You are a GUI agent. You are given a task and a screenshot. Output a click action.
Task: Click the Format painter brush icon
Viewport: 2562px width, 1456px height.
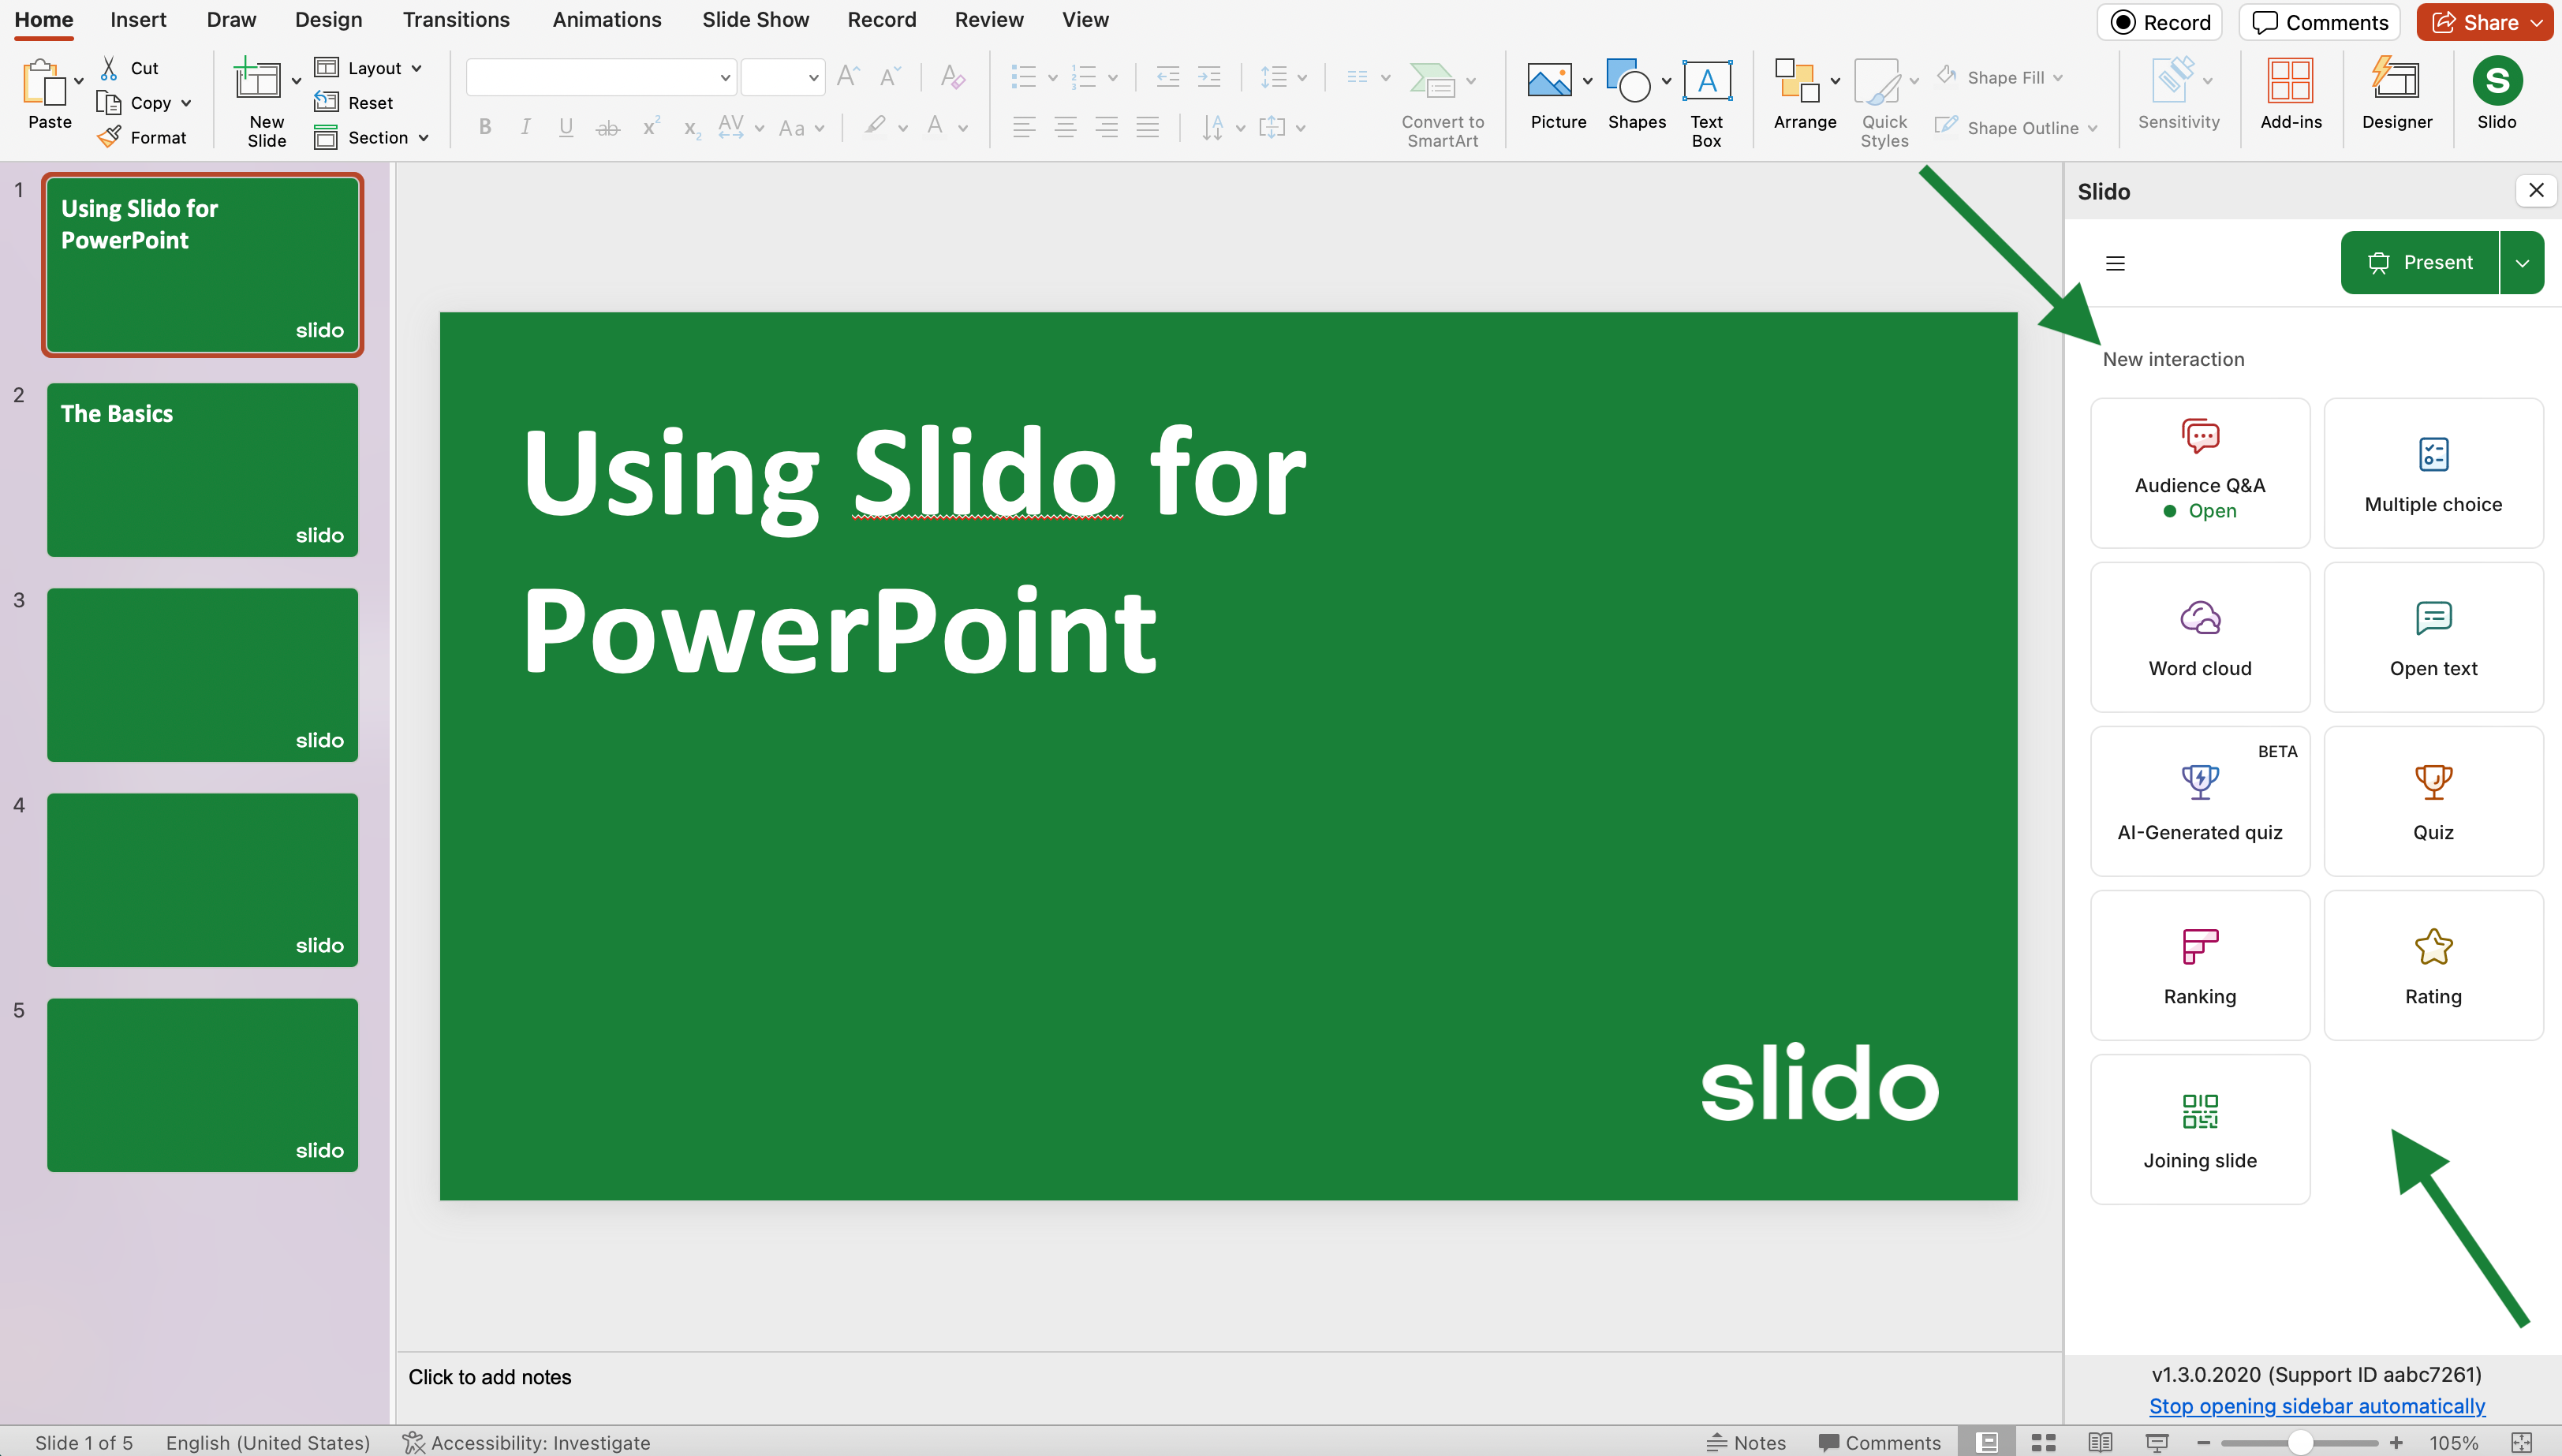[x=109, y=137]
